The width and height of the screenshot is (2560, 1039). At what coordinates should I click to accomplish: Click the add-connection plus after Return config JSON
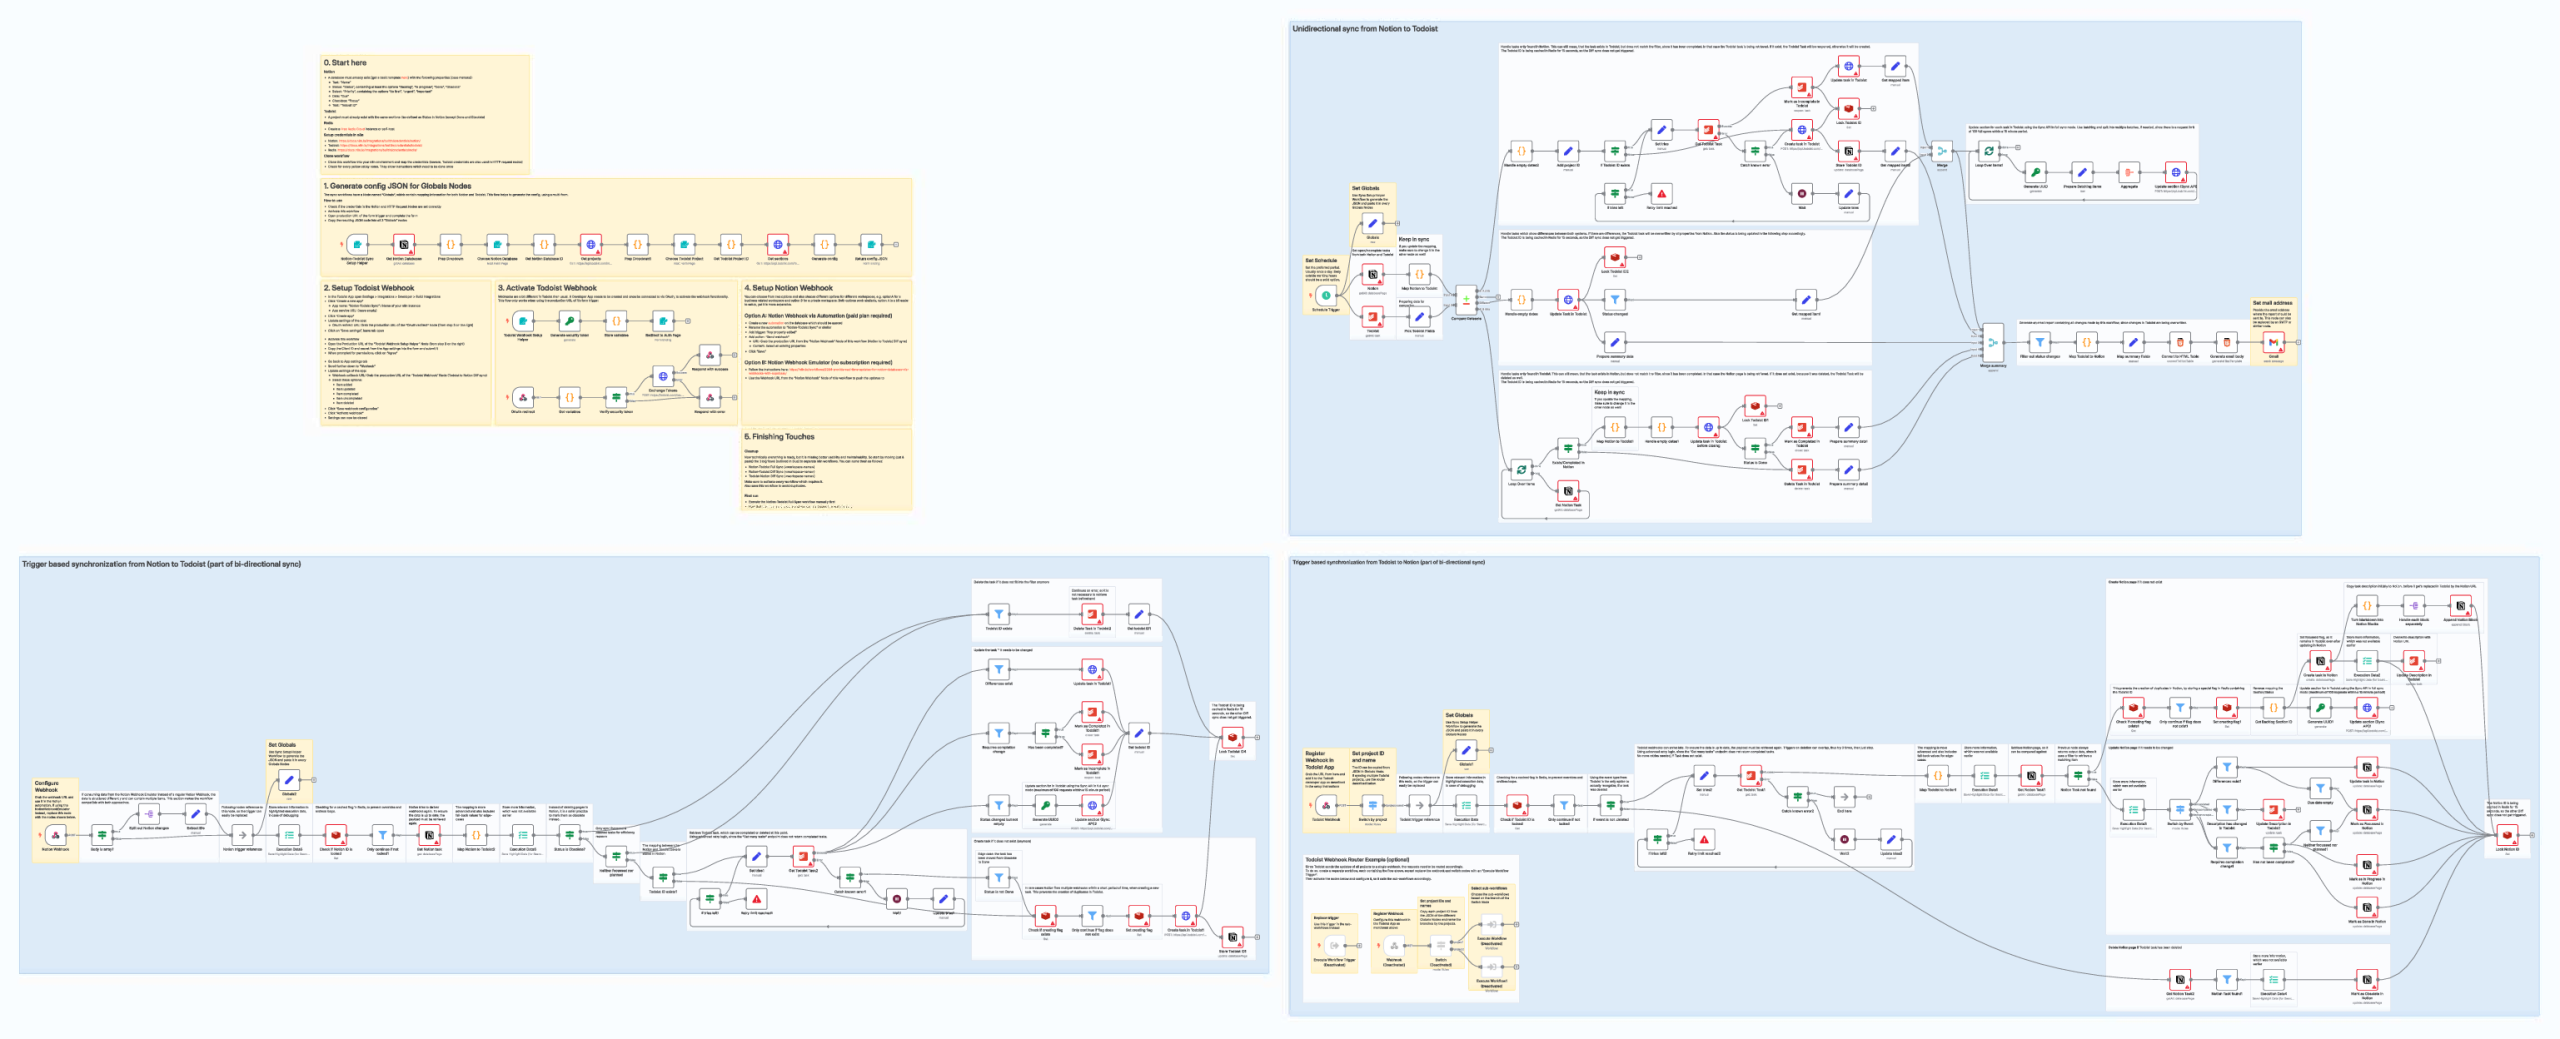point(896,244)
